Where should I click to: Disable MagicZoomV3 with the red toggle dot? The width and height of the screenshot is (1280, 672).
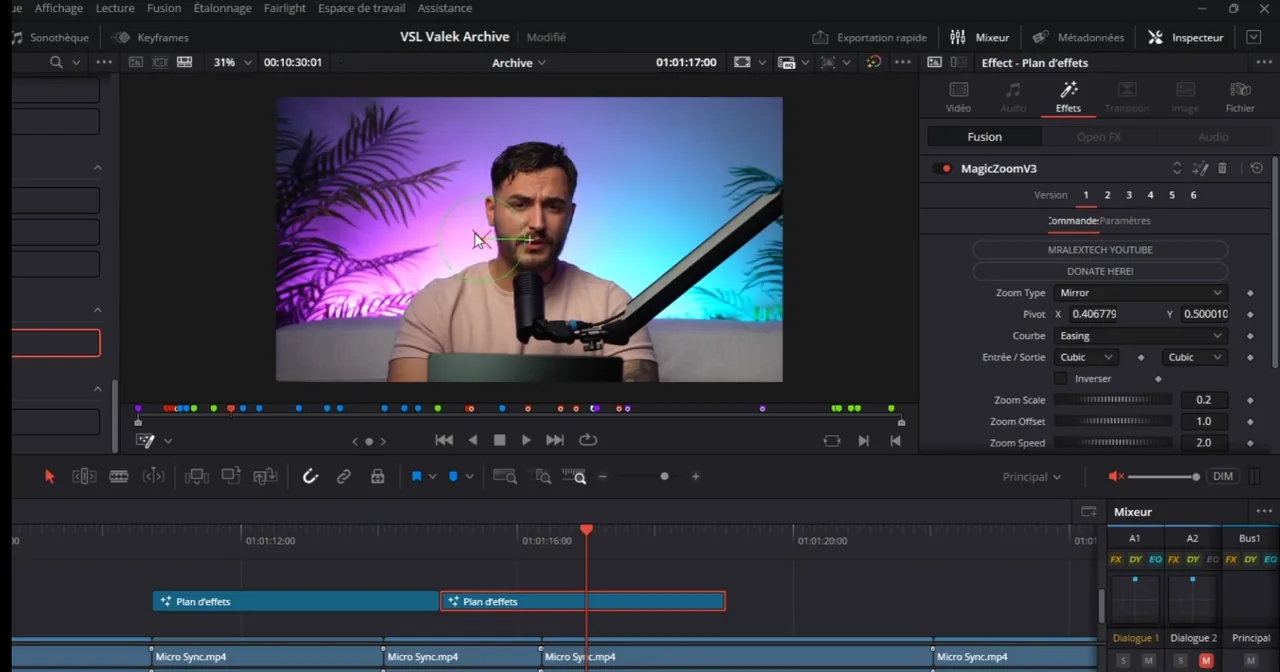click(946, 169)
